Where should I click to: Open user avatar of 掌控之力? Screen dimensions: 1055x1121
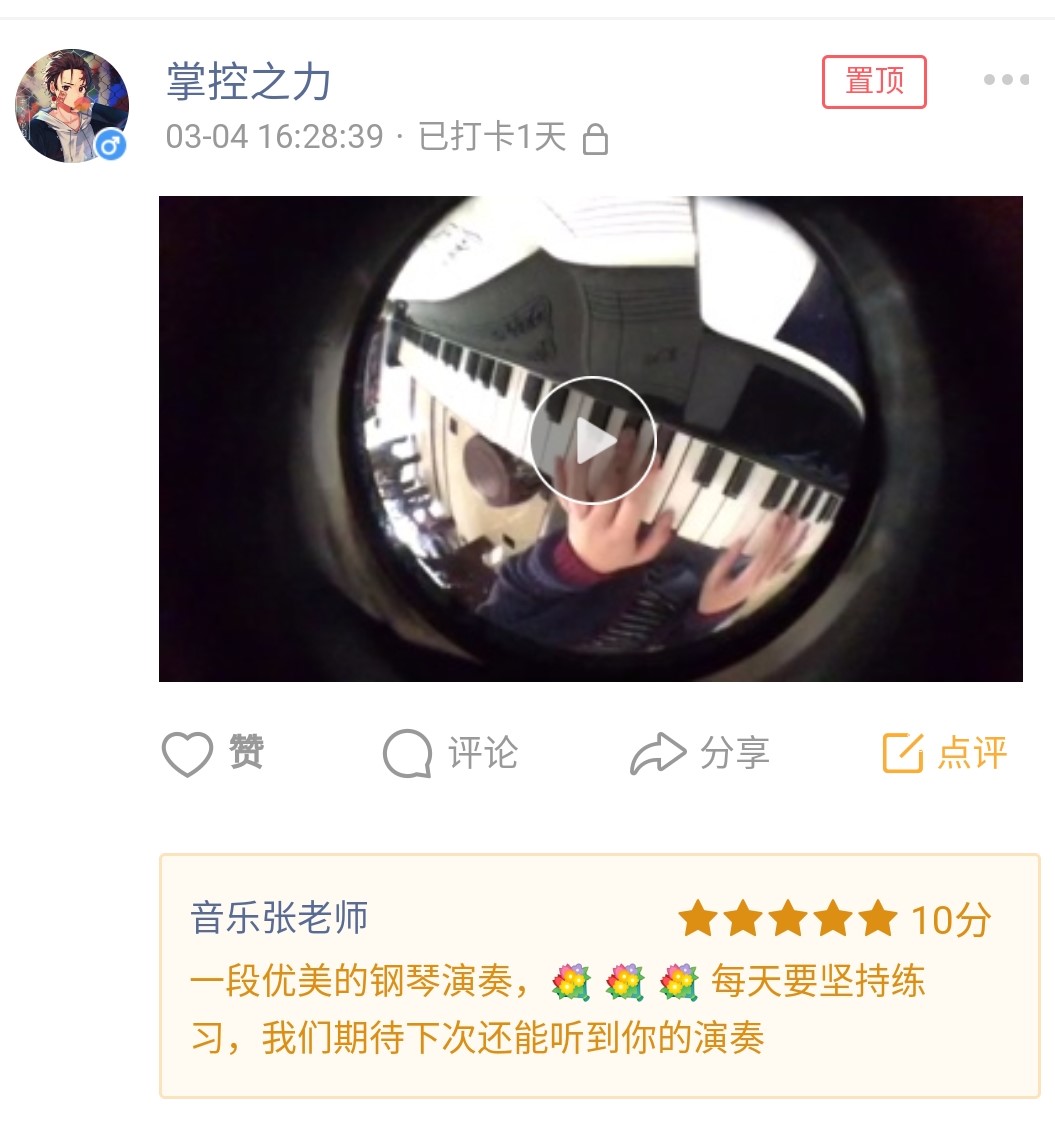(71, 105)
